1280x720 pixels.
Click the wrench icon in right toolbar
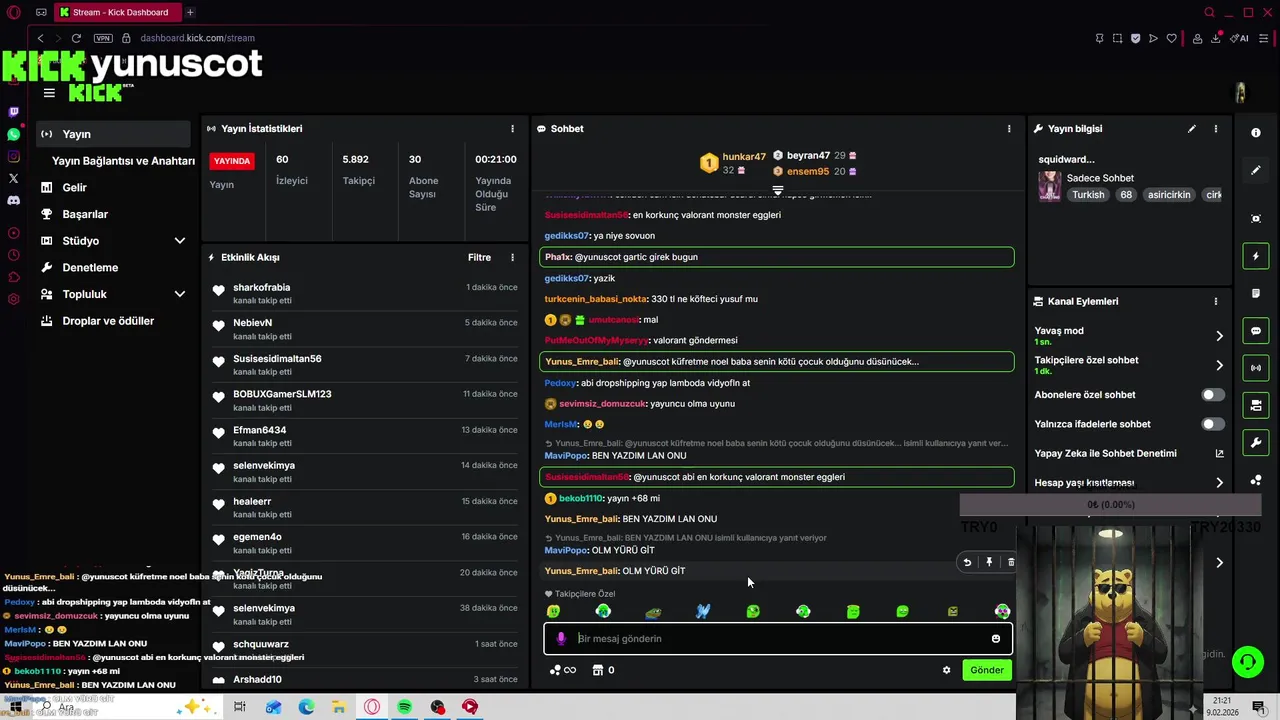tap(1256, 443)
